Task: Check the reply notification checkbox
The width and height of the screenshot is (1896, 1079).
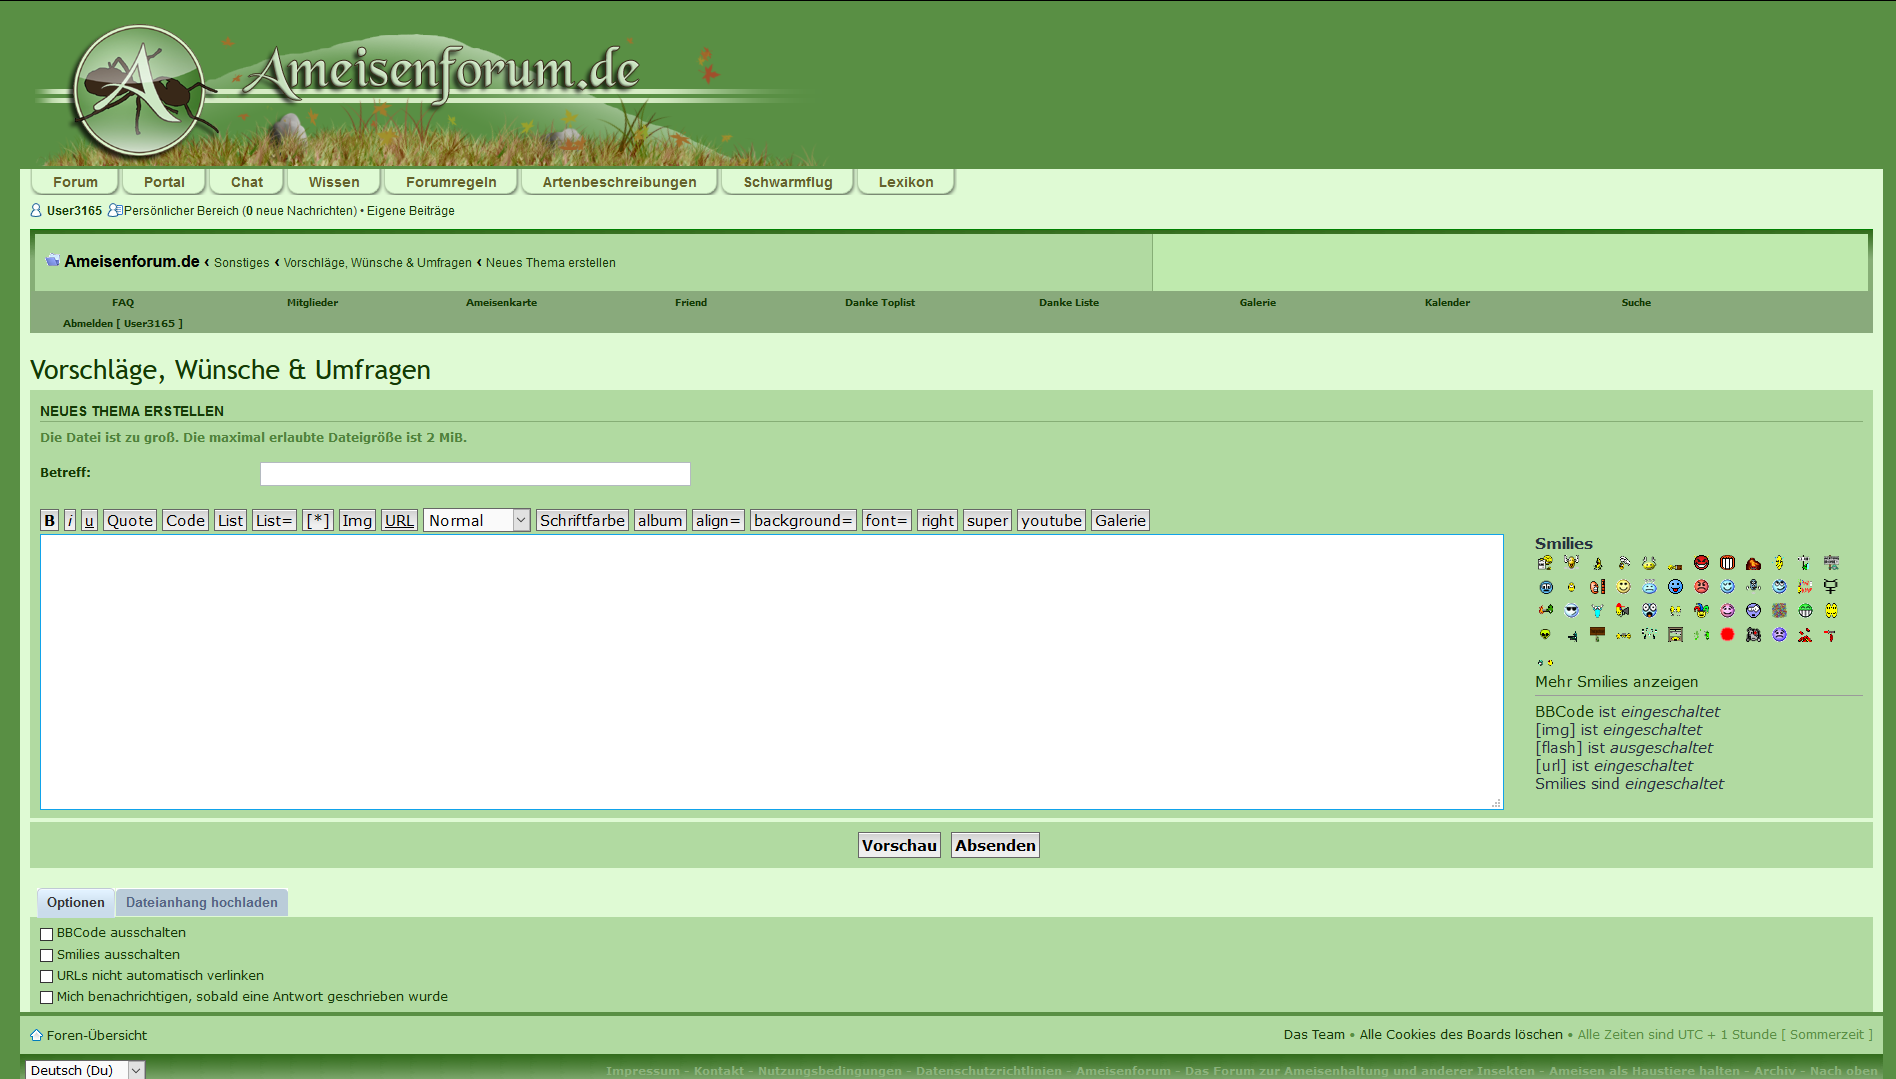Action: 46,997
